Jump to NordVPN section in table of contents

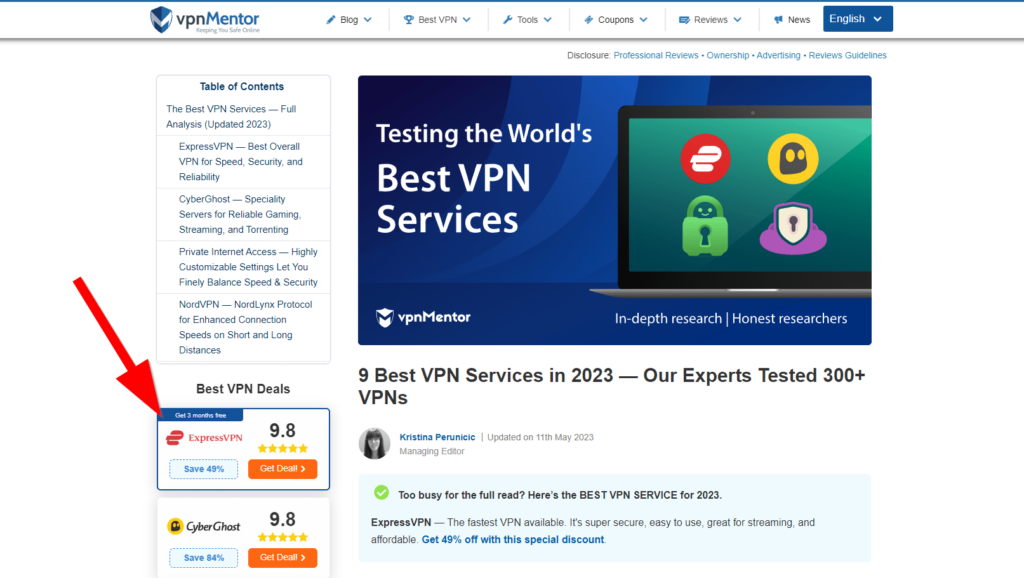click(x=245, y=327)
